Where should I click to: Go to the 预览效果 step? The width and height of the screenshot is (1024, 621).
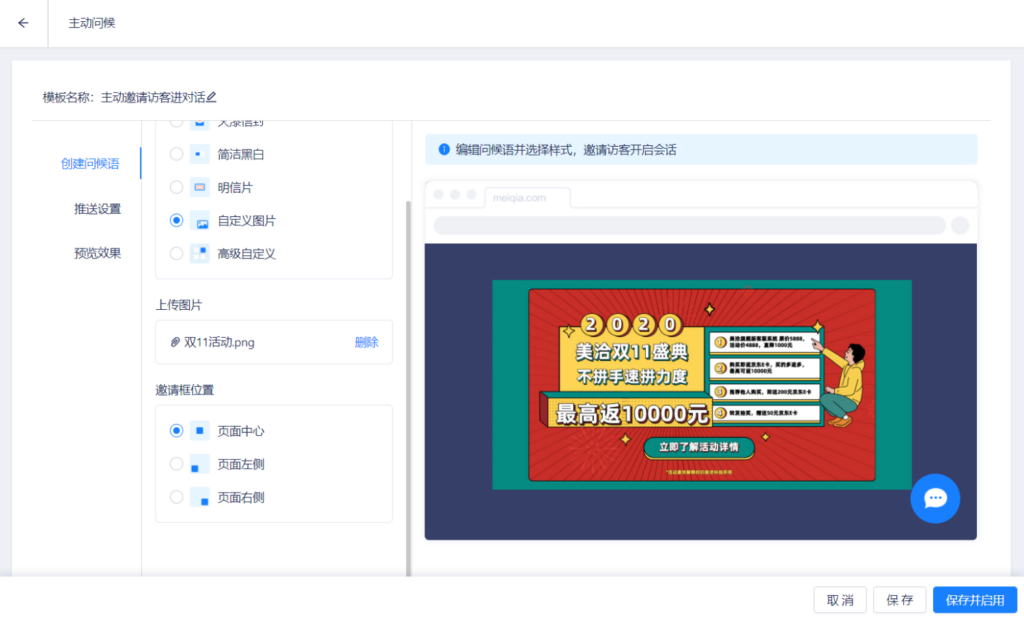click(97, 253)
